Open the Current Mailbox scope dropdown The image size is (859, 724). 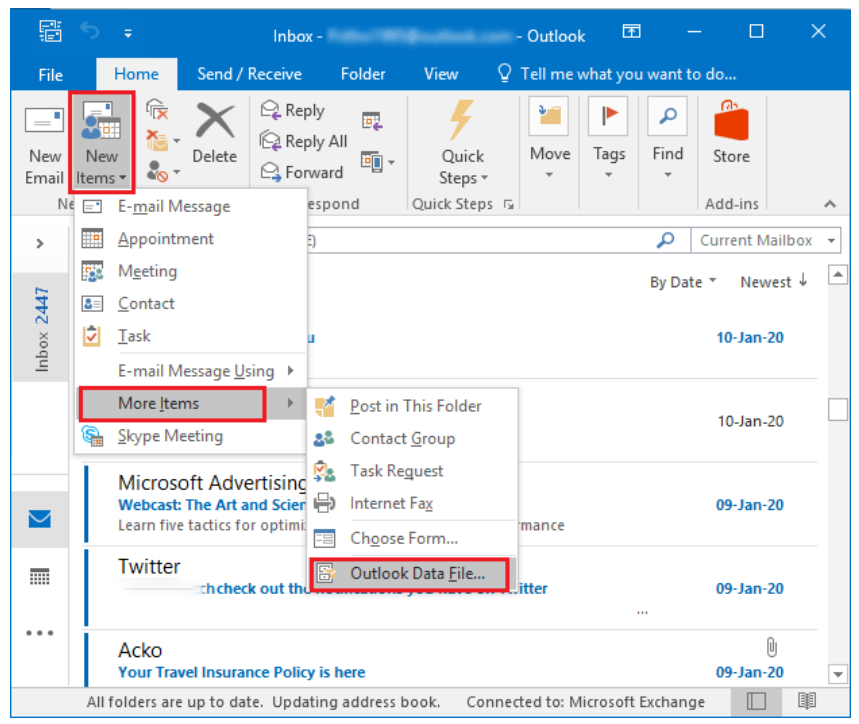click(765, 240)
